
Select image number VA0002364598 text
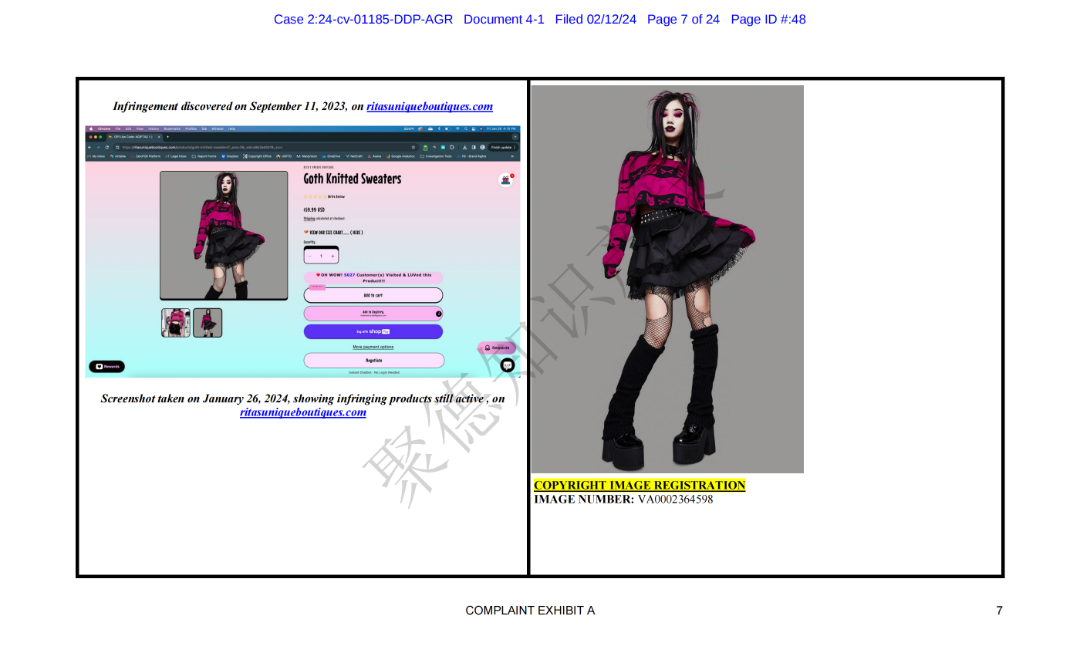click(675, 499)
